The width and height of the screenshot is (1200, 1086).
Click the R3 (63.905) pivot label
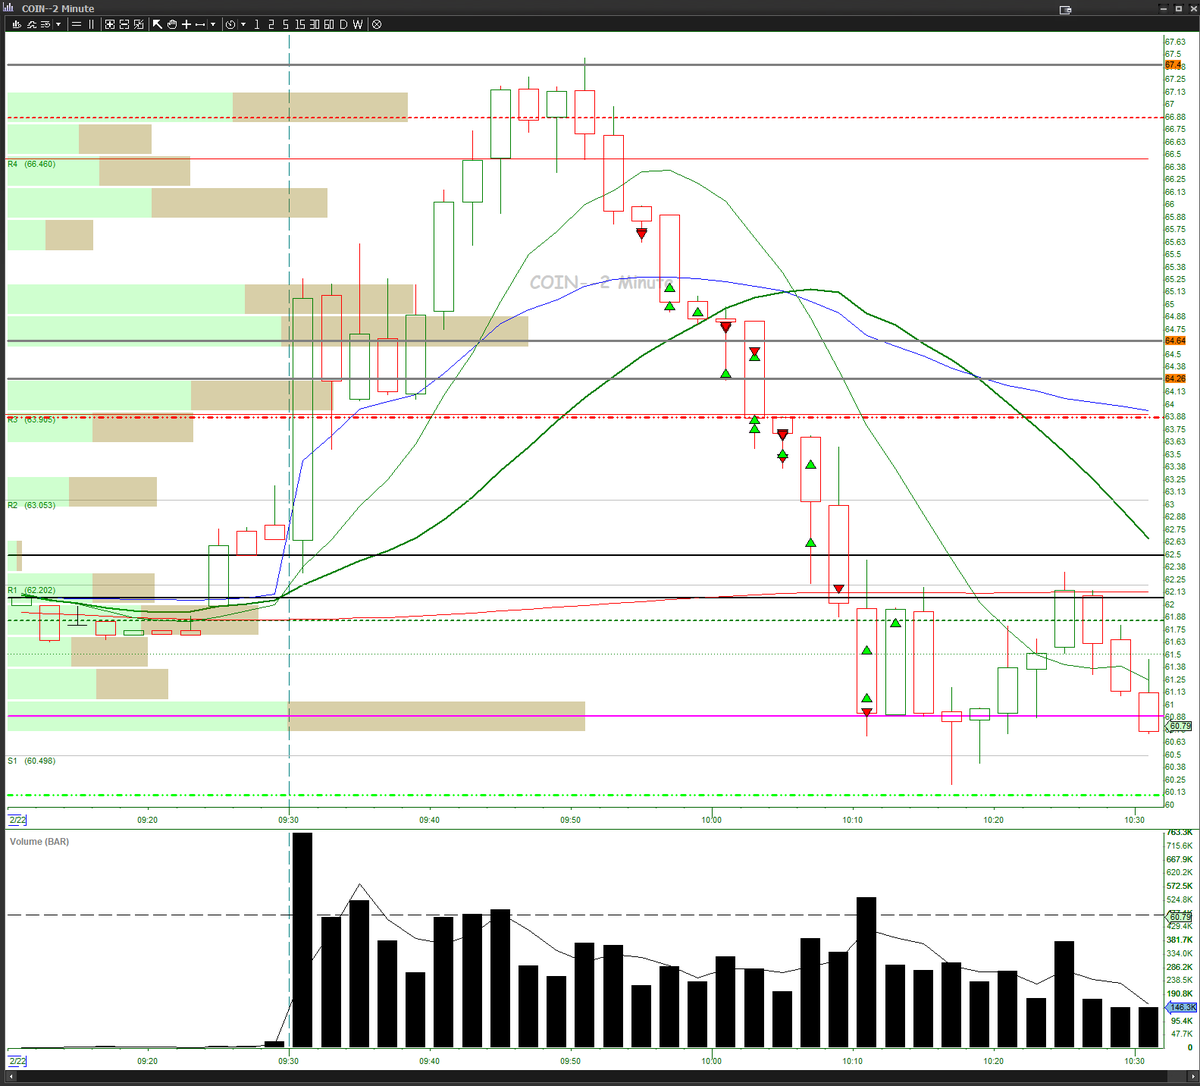coord(31,419)
